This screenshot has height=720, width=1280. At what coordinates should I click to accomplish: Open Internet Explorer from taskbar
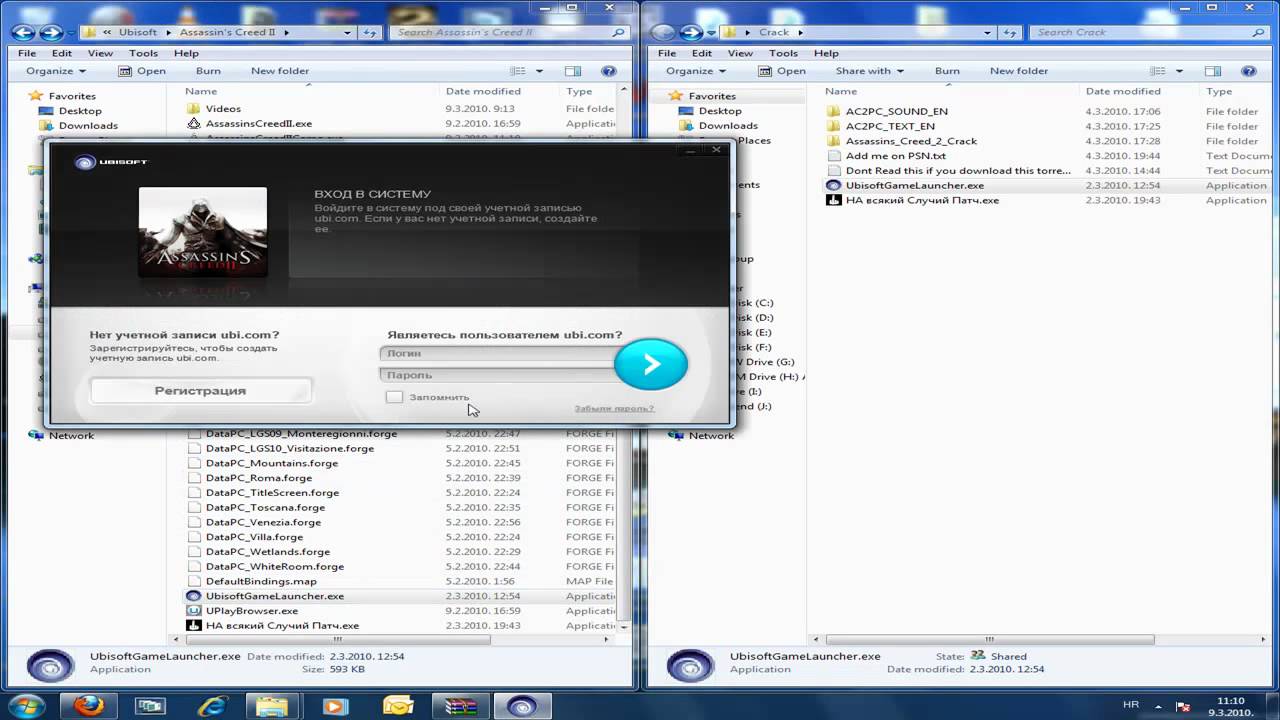click(x=213, y=706)
